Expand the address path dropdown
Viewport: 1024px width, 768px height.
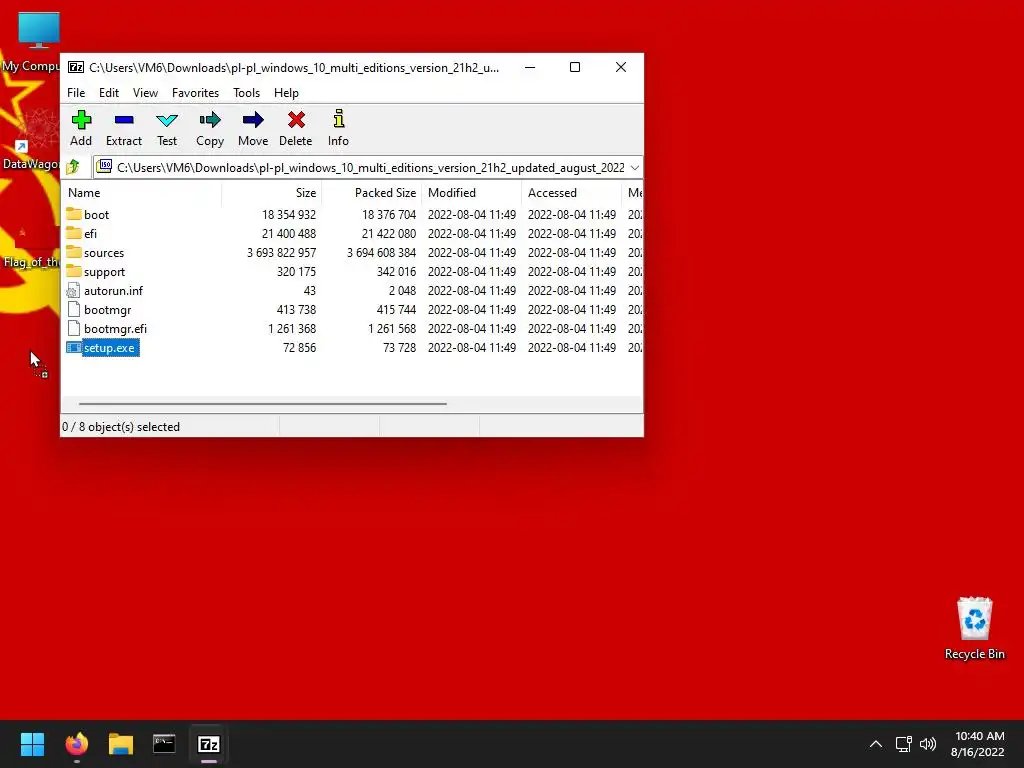634,168
